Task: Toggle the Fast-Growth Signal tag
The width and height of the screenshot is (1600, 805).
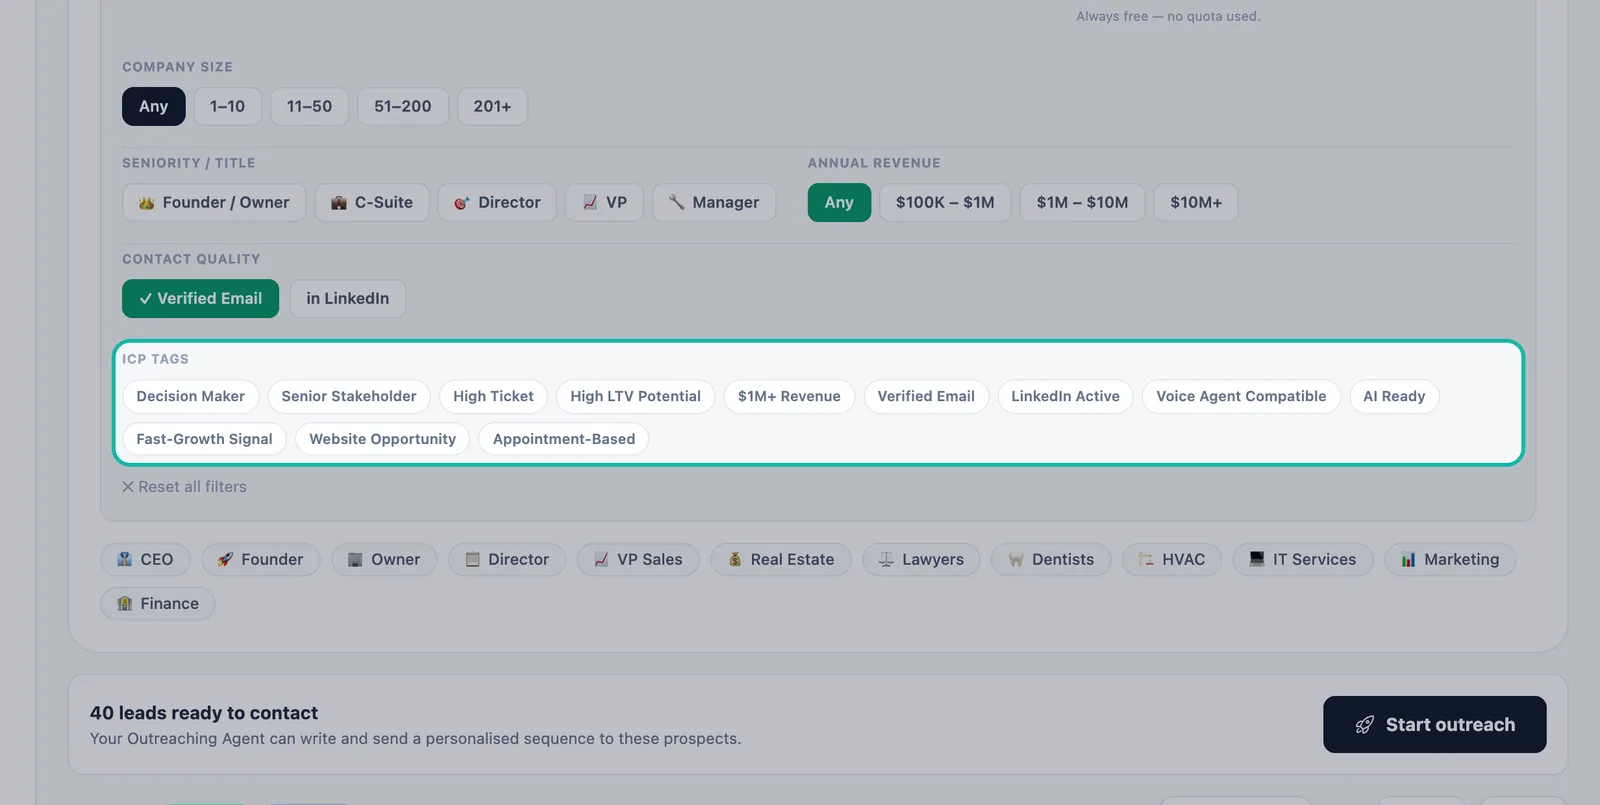Action: (x=204, y=439)
